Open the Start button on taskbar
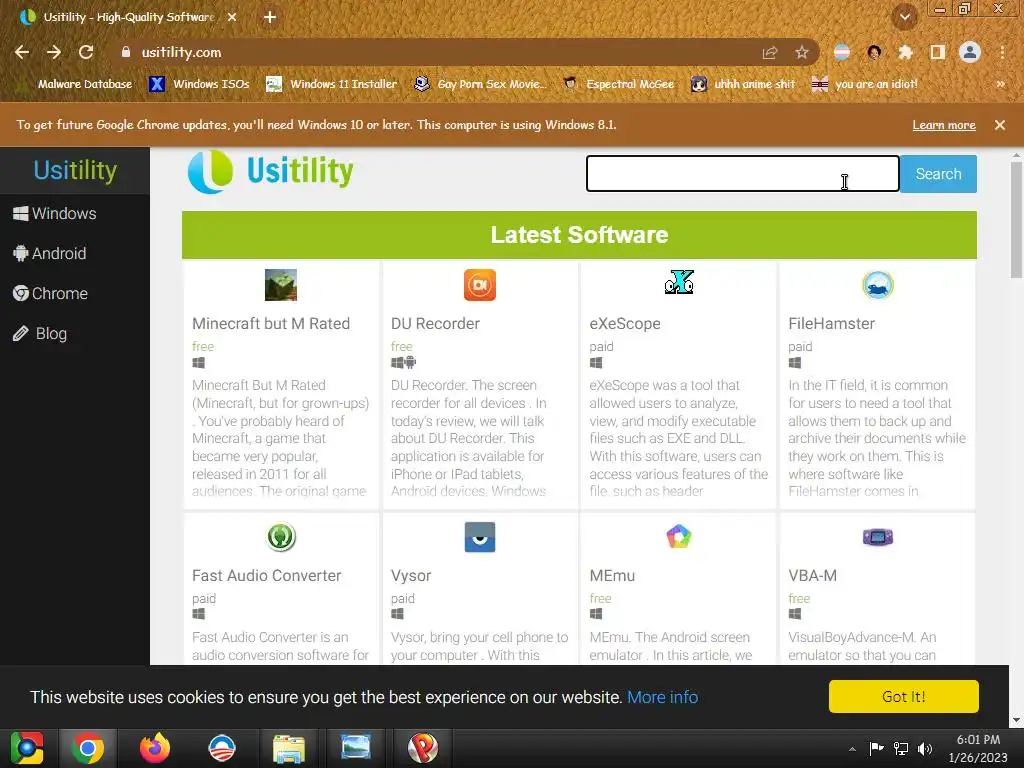The height and width of the screenshot is (768, 1024). point(26,748)
